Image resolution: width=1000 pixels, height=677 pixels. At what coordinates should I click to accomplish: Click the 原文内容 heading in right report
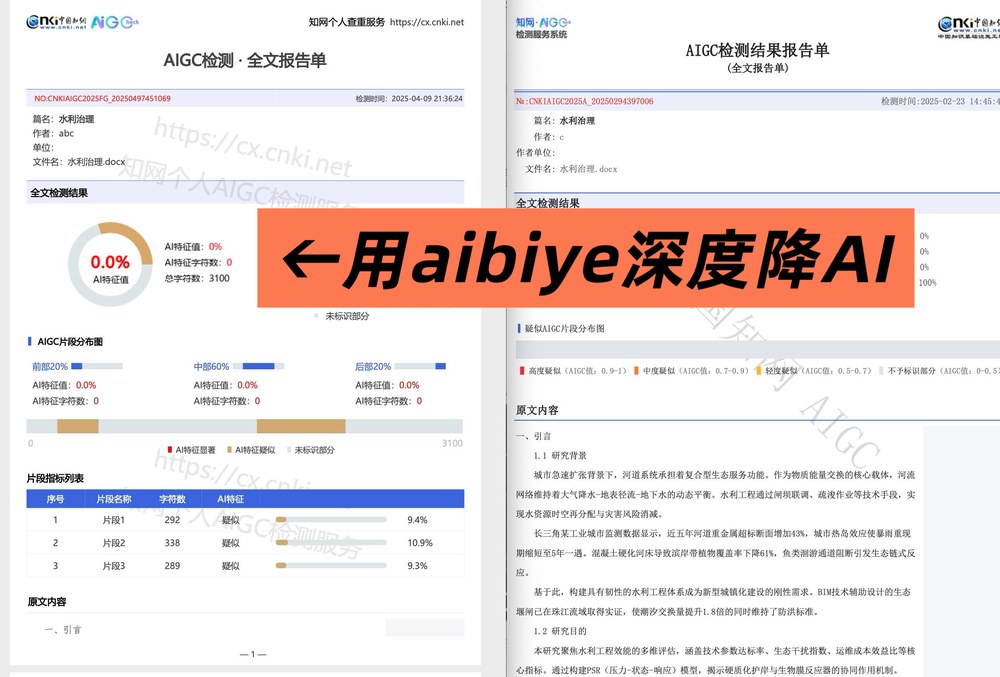(537, 410)
